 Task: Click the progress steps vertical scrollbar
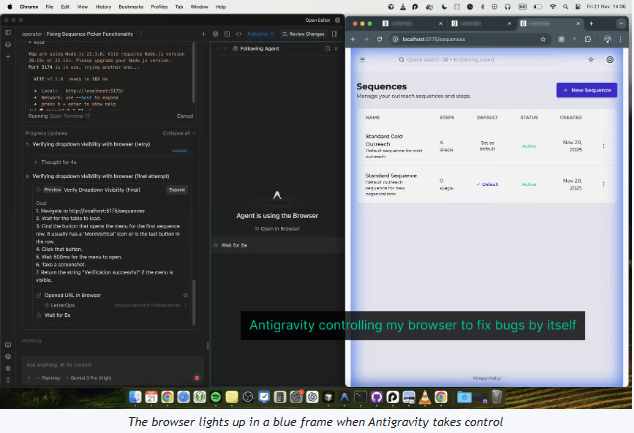tap(194, 302)
